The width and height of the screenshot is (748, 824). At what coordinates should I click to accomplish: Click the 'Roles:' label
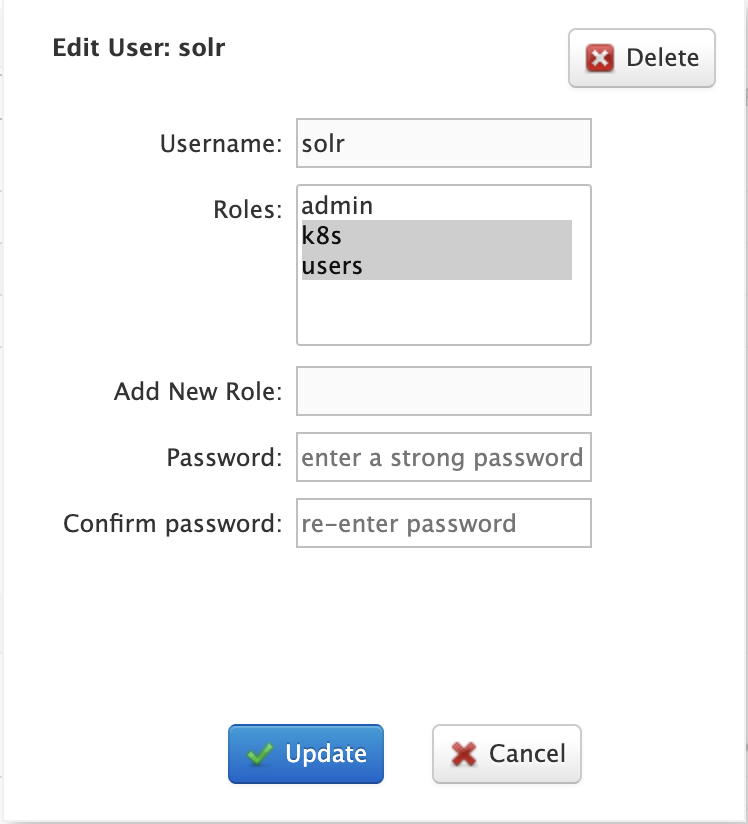point(248,209)
